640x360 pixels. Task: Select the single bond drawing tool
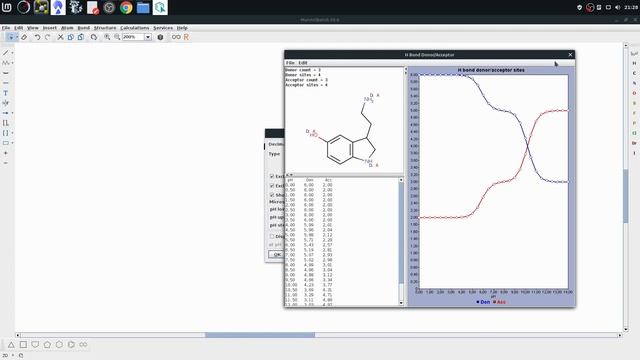5,53
